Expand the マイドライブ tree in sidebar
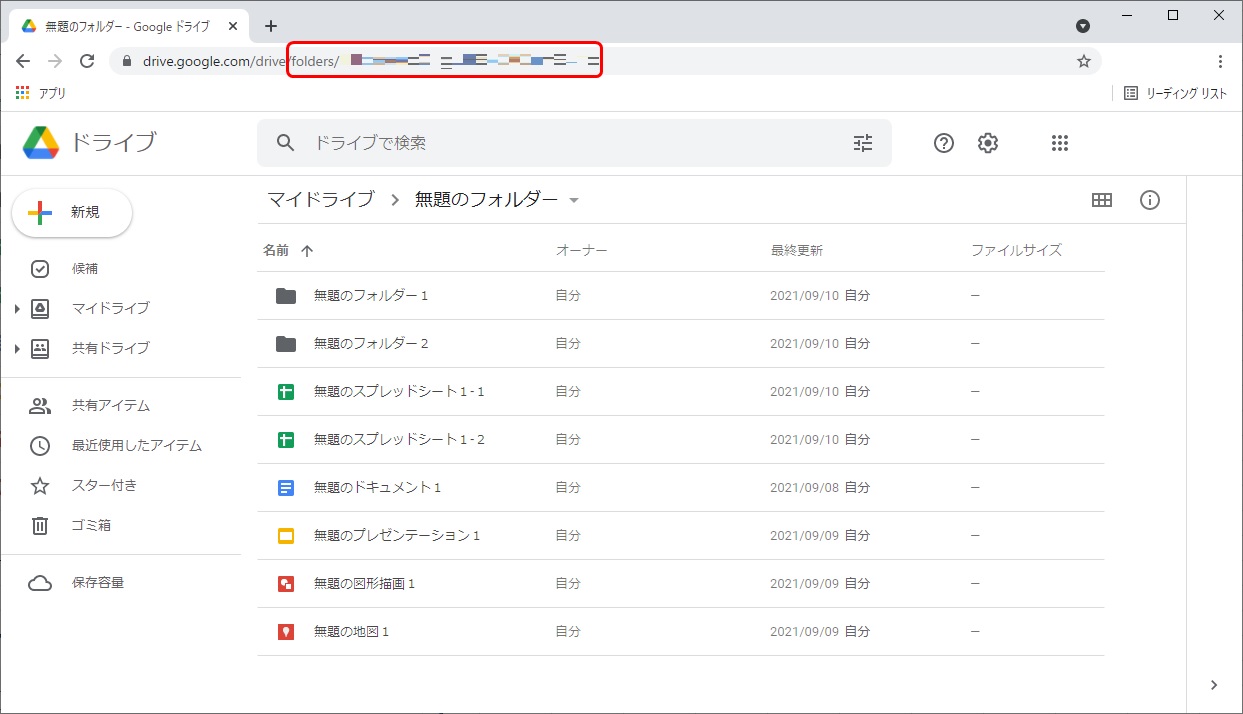The height and width of the screenshot is (714, 1243). [x=17, y=308]
